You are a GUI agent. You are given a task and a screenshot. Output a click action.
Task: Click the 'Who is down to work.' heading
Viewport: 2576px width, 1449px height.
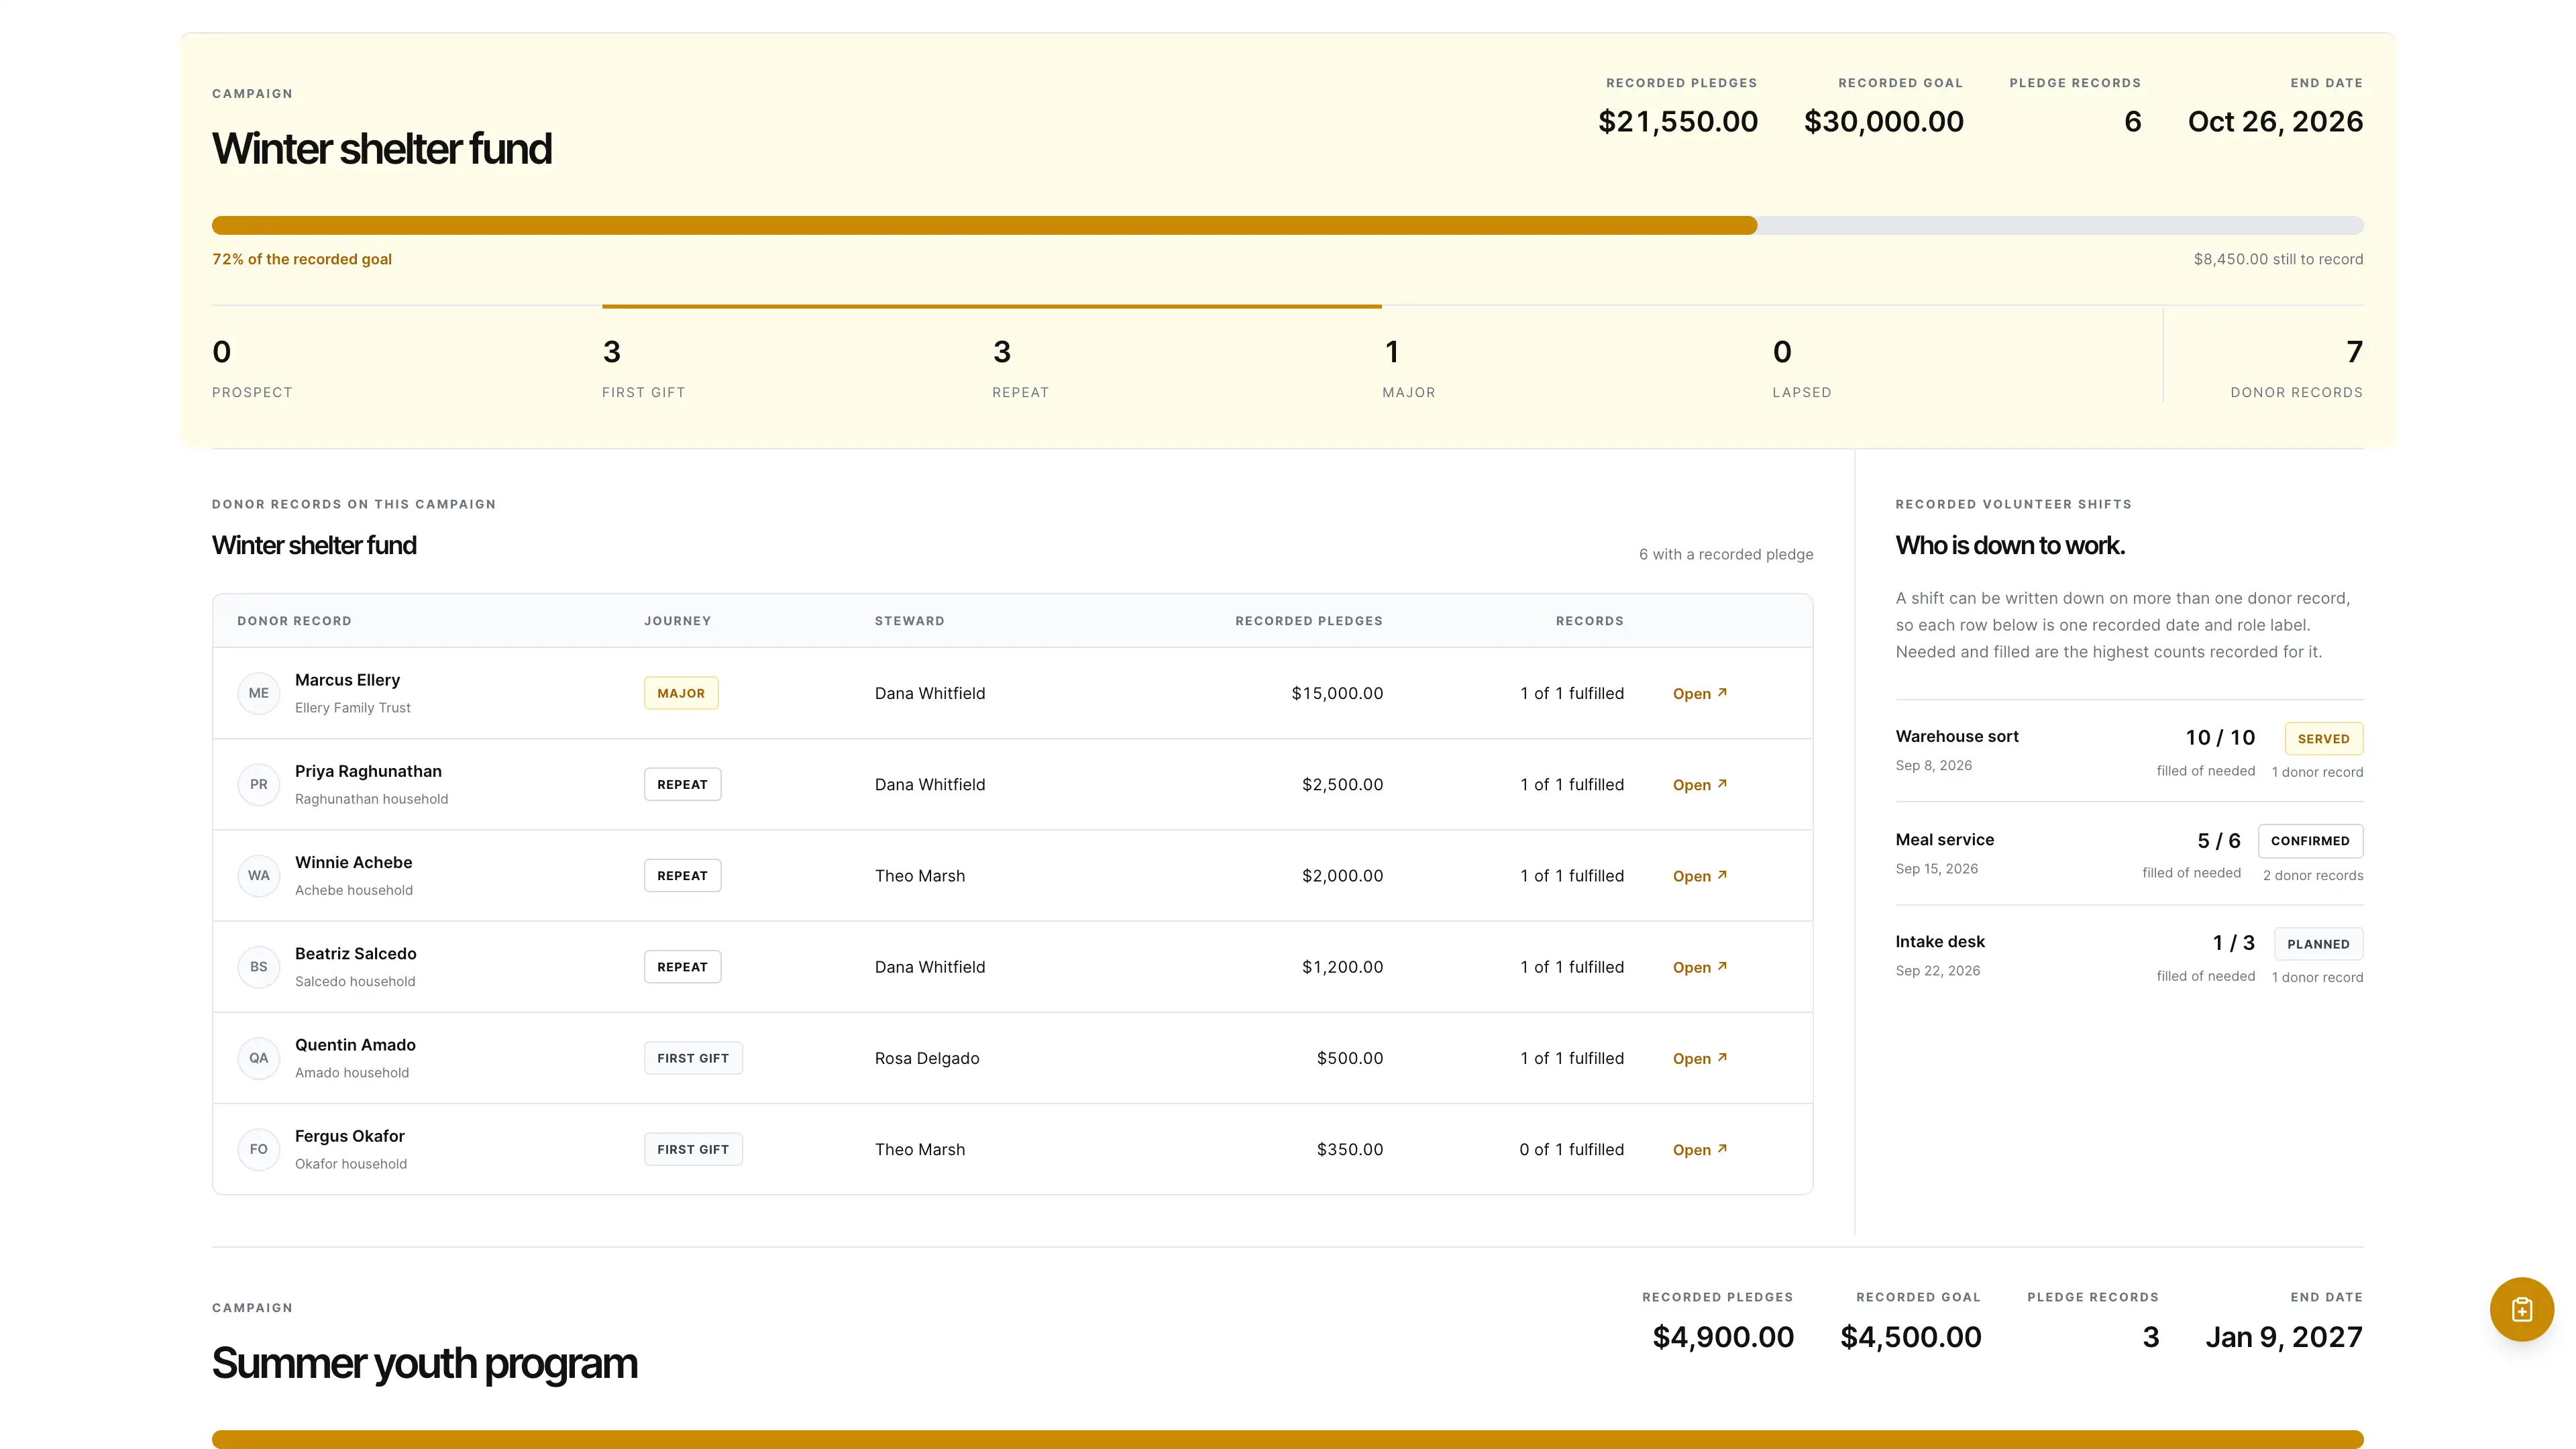pyautogui.click(x=2010, y=545)
